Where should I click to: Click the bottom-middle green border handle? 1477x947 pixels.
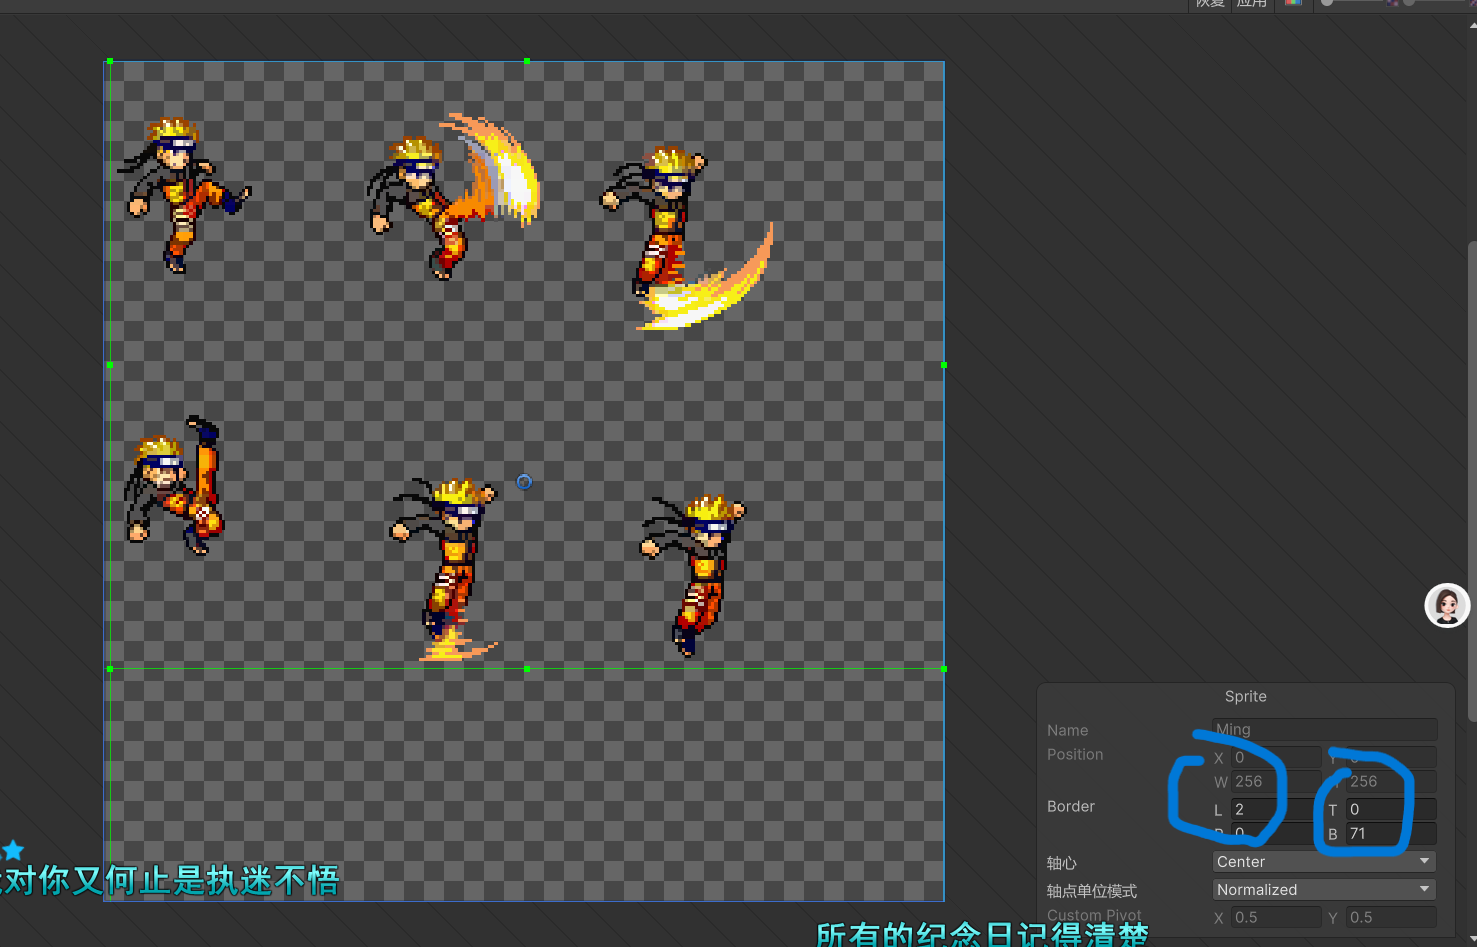click(x=527, y=668)
